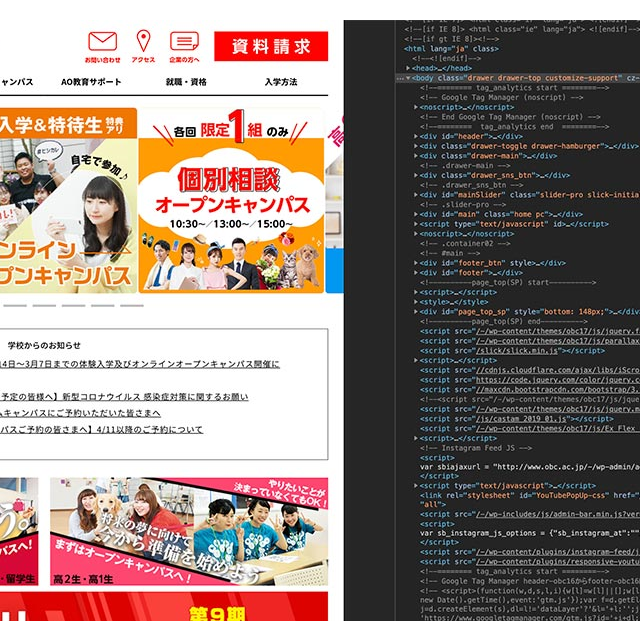Click the red 資料請求 button
Screen dimensions: 640x640
click(271, 46)
